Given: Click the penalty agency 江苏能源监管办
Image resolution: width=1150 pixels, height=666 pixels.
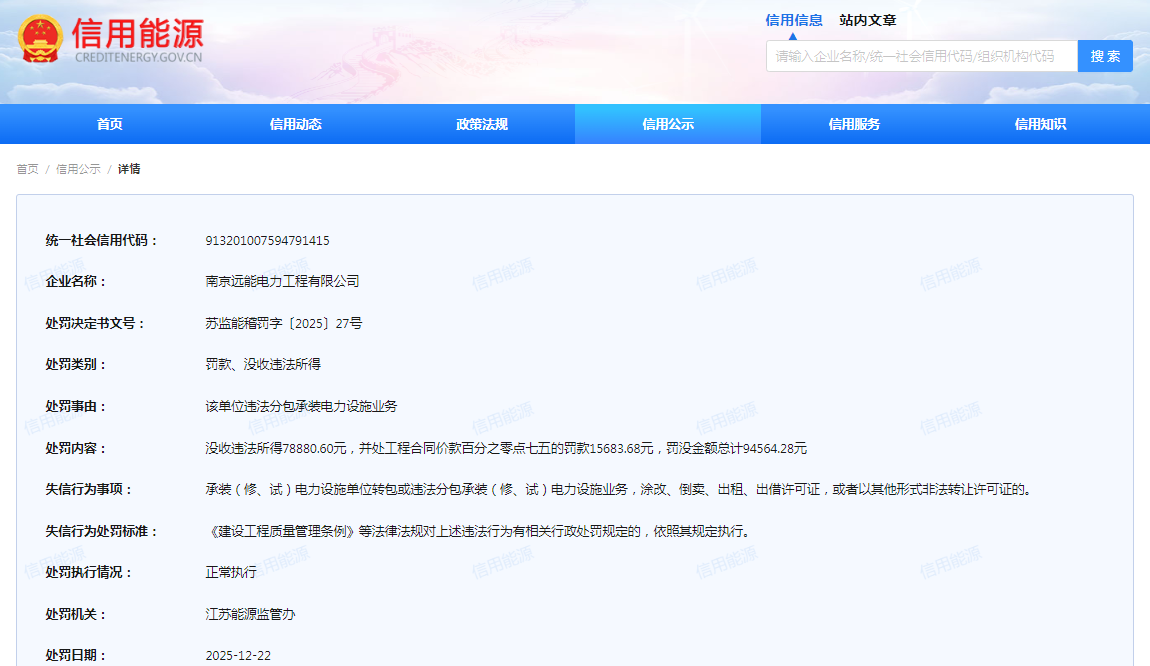Looking at the screenshot, I should pyautogui.click(x=250, y=614).
